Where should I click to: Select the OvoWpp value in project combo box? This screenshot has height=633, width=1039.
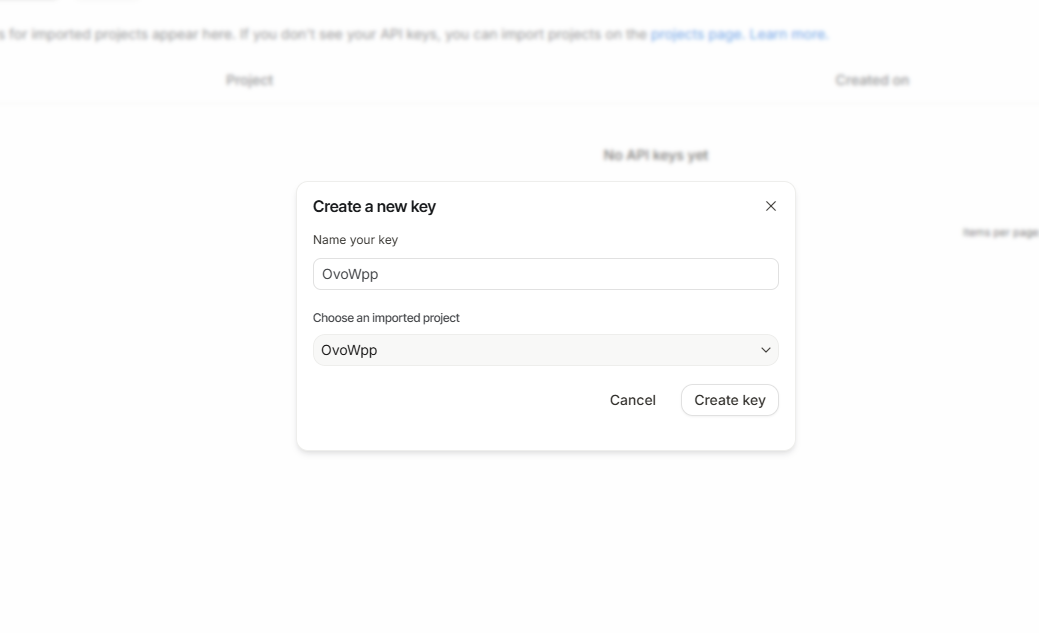click(349, 350)
